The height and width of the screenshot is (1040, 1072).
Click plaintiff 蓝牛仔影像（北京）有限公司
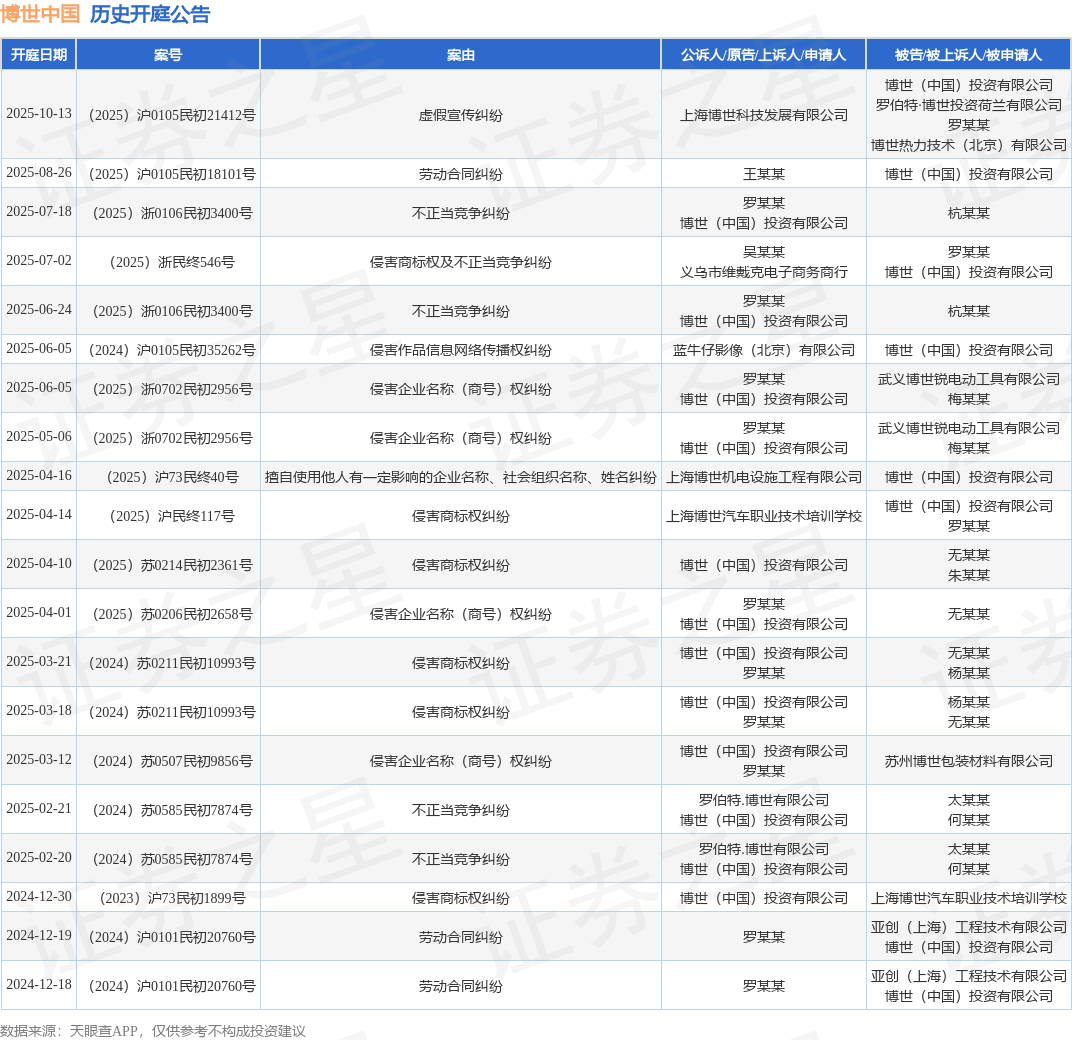click(x=764, y=350)
